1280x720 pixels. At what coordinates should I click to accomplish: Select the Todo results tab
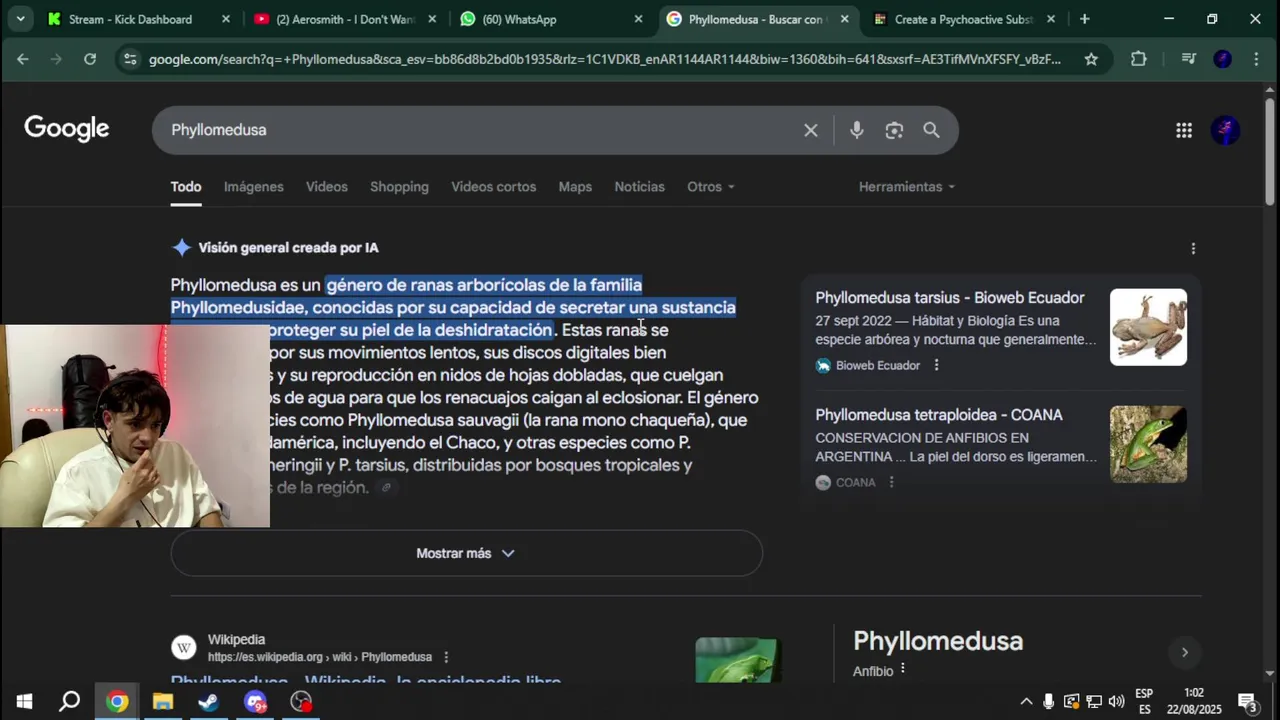coord(186,187)
